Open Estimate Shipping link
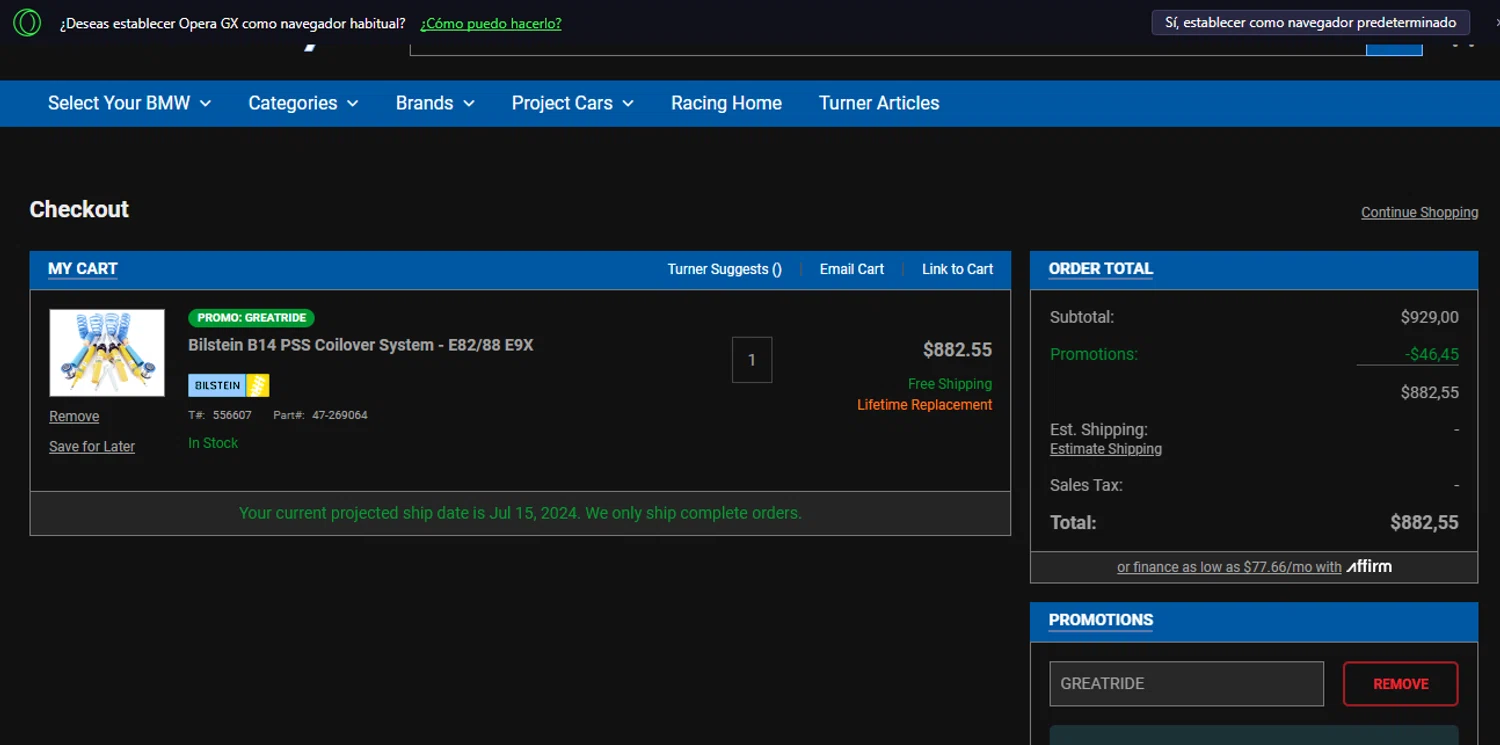The image size is (1500, 745). pyautogui.click(x=1106, y=449)
